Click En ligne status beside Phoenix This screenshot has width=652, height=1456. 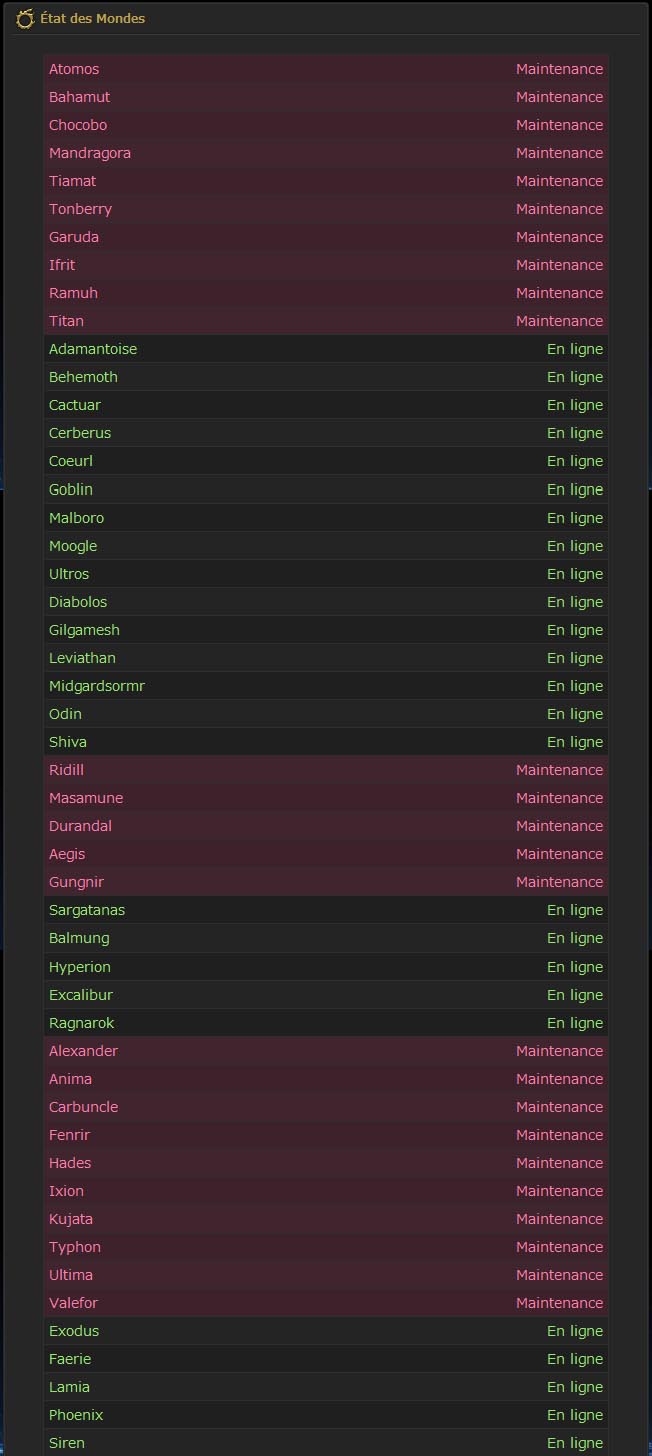[575, 1415]
